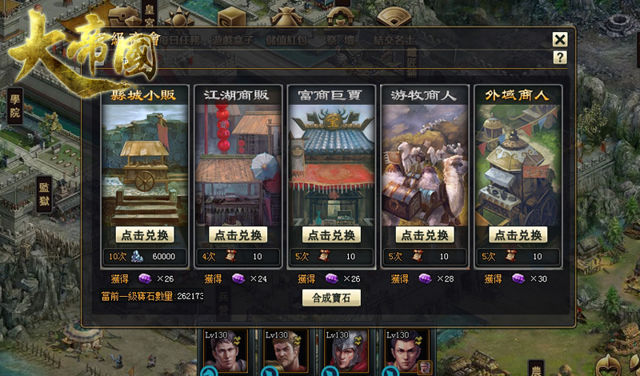Exchange with the 富商巨賈 merchant

(x=331, y=235)
